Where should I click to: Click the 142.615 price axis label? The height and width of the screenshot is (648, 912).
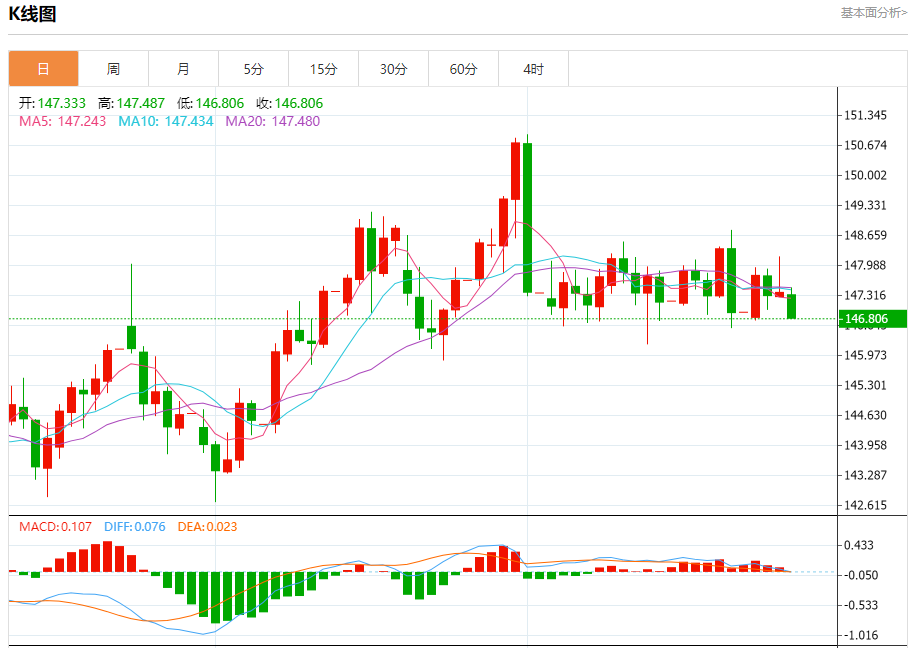865,505
